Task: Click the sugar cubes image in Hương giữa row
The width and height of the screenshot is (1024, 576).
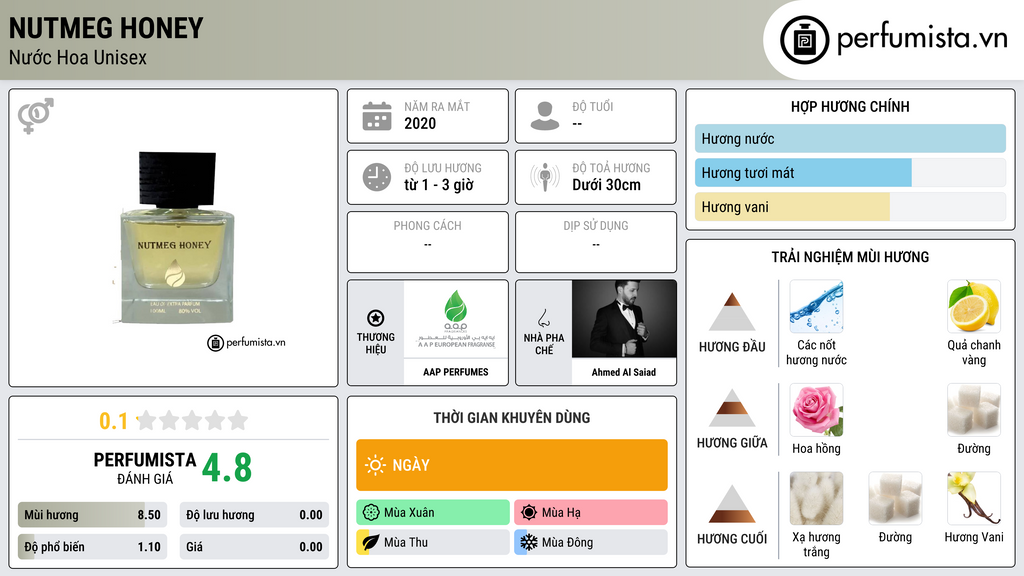Action: pos(974,410)
